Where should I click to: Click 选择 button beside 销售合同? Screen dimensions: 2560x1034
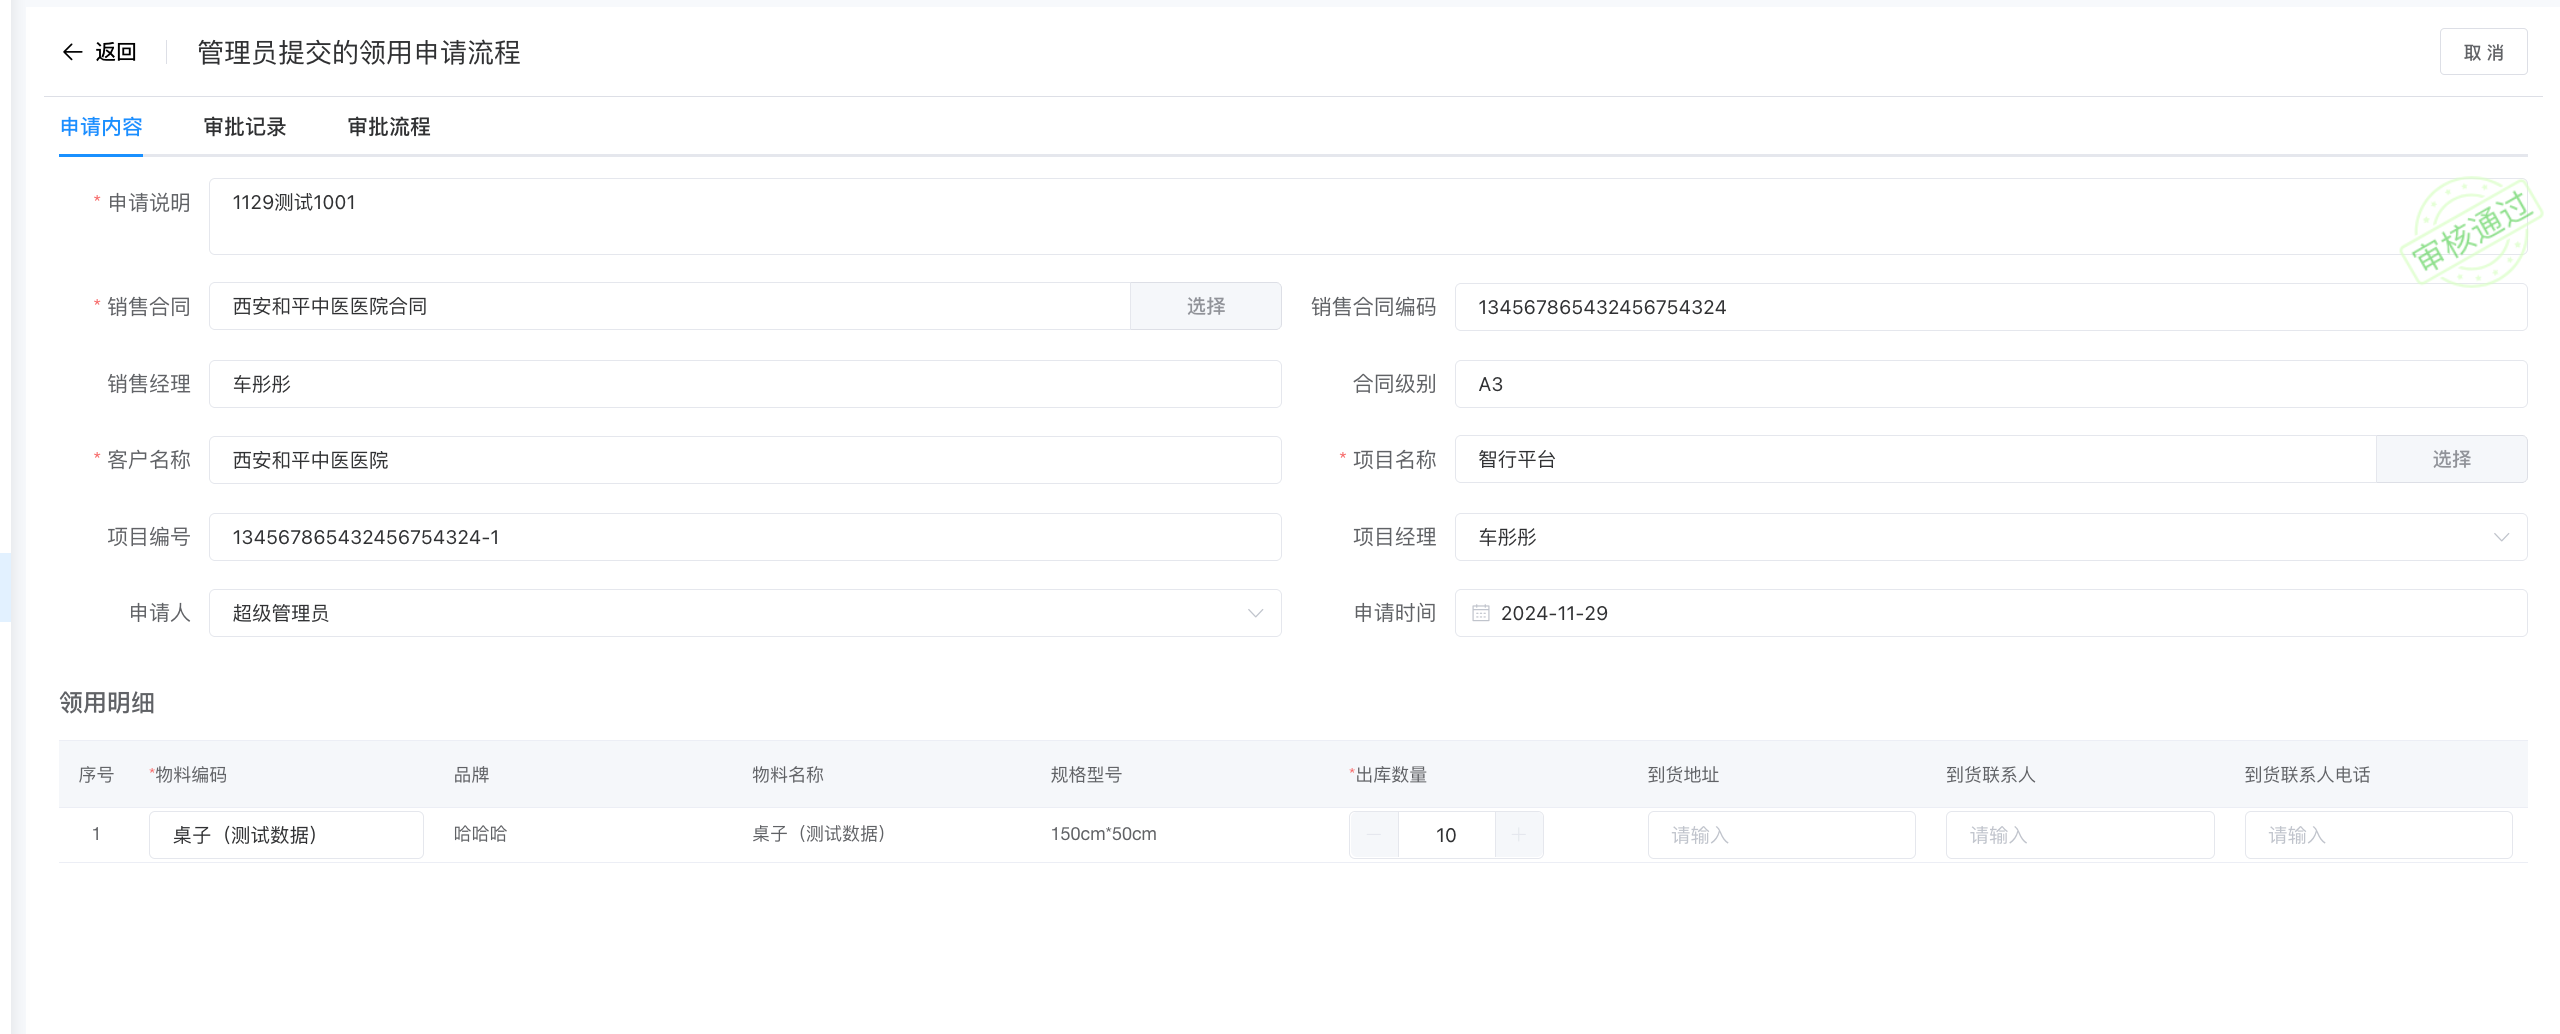[x=1205, y=306]
